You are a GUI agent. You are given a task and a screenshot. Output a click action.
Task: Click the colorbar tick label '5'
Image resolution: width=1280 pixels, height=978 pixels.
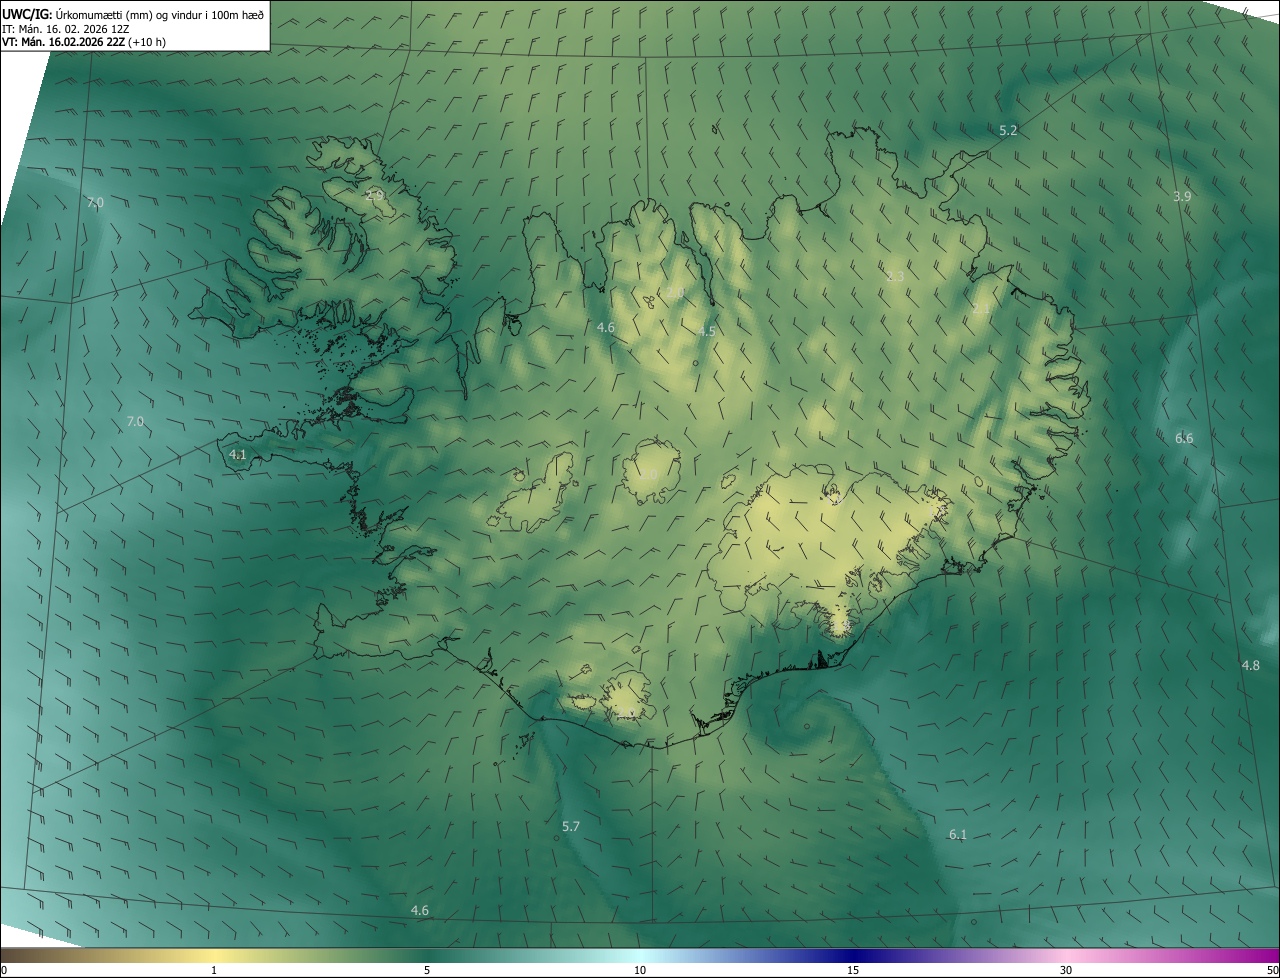click(427, 970)
